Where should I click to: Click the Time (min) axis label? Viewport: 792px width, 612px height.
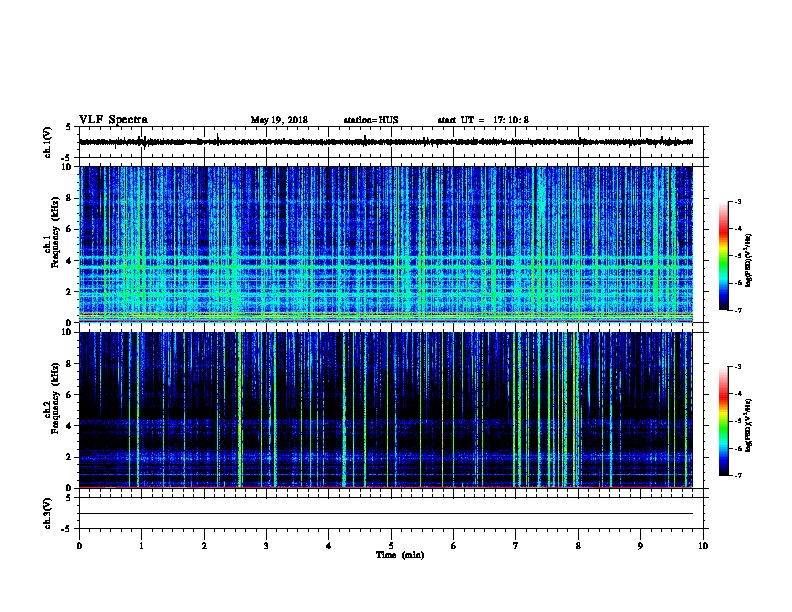pos(400,555)
